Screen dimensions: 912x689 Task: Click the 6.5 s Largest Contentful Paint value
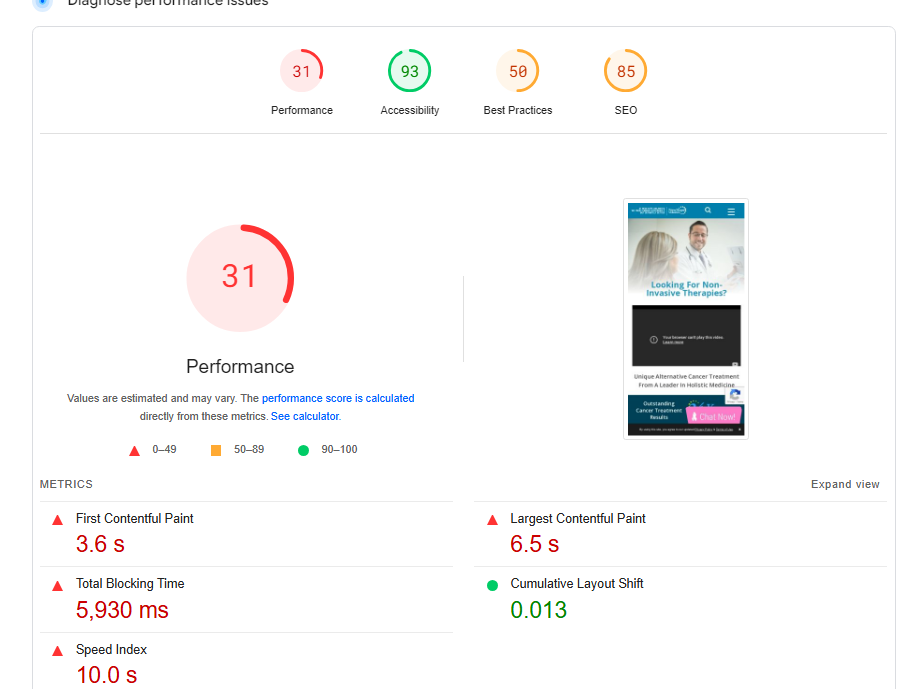[x=535, y=544]
